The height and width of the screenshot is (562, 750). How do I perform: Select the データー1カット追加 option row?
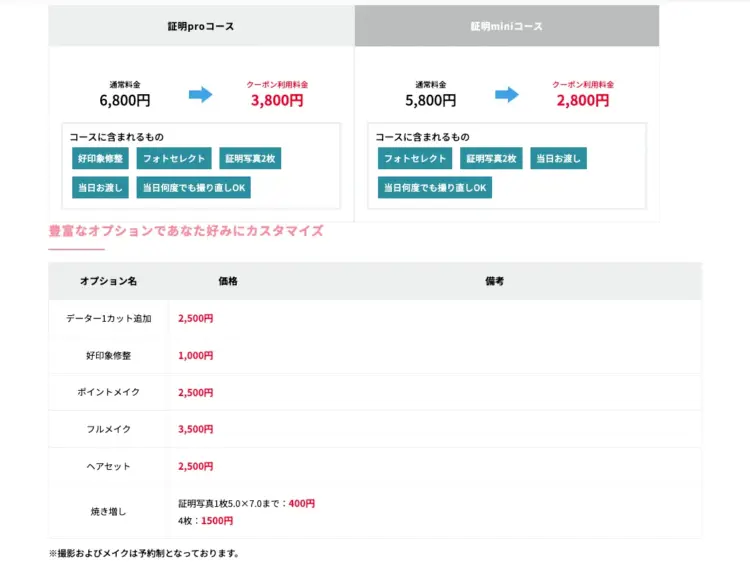click(108, 318)
